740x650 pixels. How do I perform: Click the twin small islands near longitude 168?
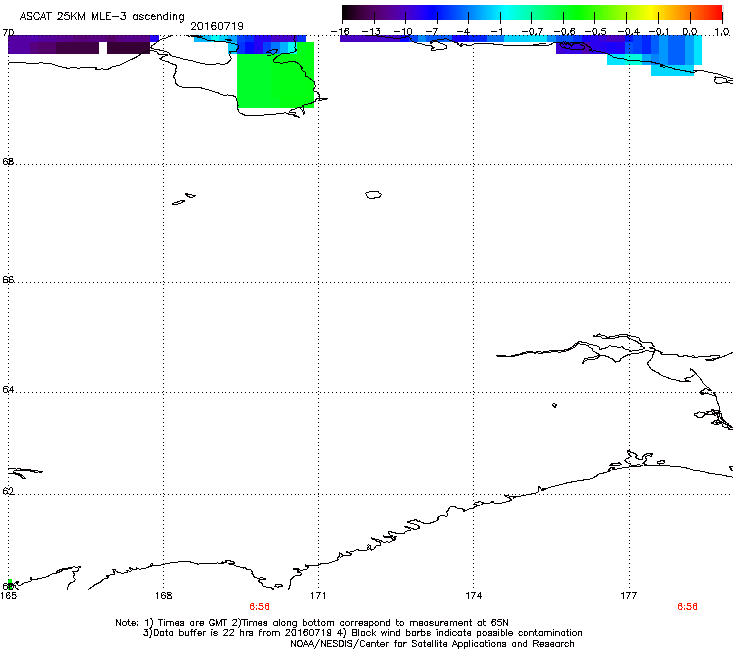pos(184,199)
